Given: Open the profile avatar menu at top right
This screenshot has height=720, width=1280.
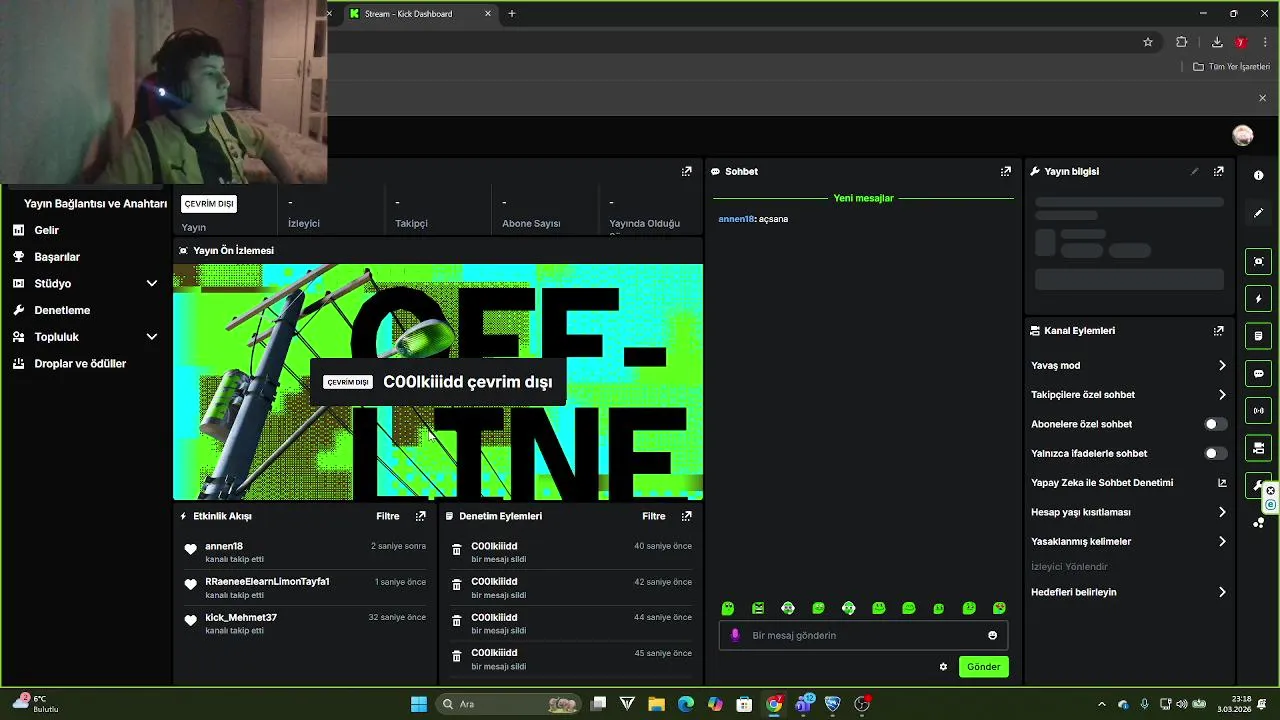Looking at the screenshot, I should [x=1243, y=135].
